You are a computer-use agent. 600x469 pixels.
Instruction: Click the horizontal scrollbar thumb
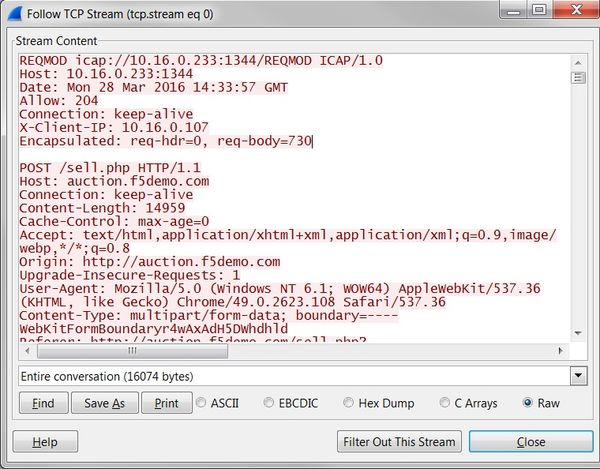(x=132, y=350)
